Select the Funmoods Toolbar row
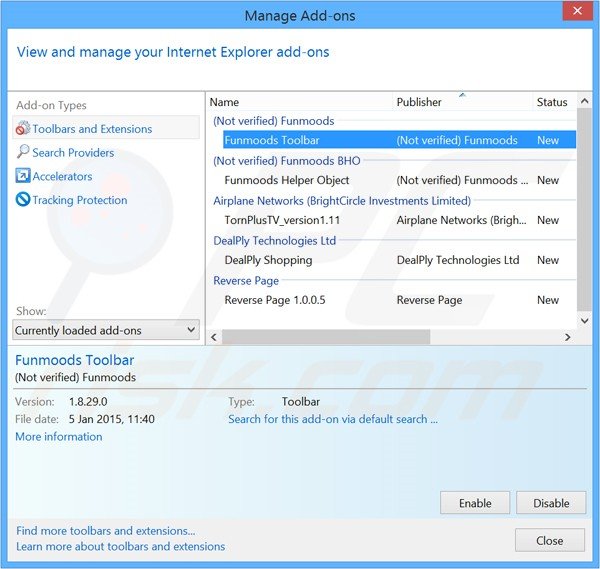This screenshot has width=600, height=569. pyautogui.click(x=399, y=140)
